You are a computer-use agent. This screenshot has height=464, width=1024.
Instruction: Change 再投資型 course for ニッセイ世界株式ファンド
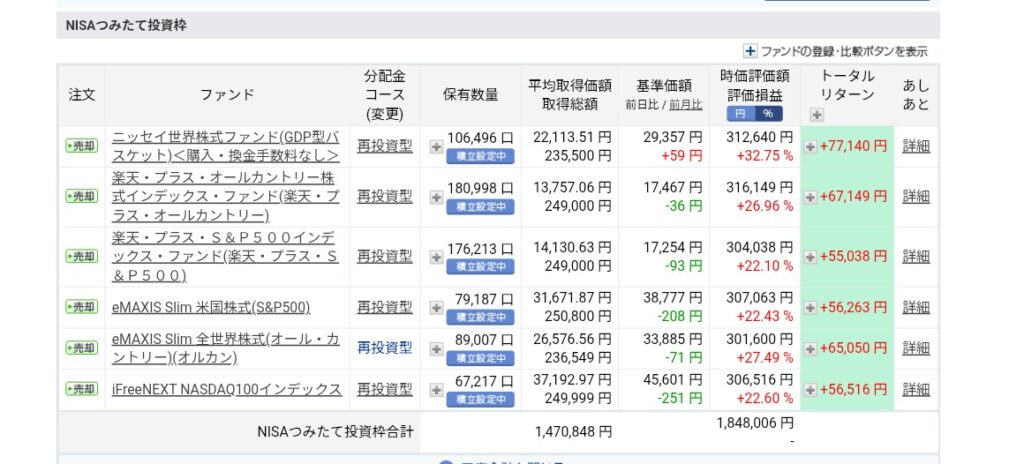tap(384, 146)
